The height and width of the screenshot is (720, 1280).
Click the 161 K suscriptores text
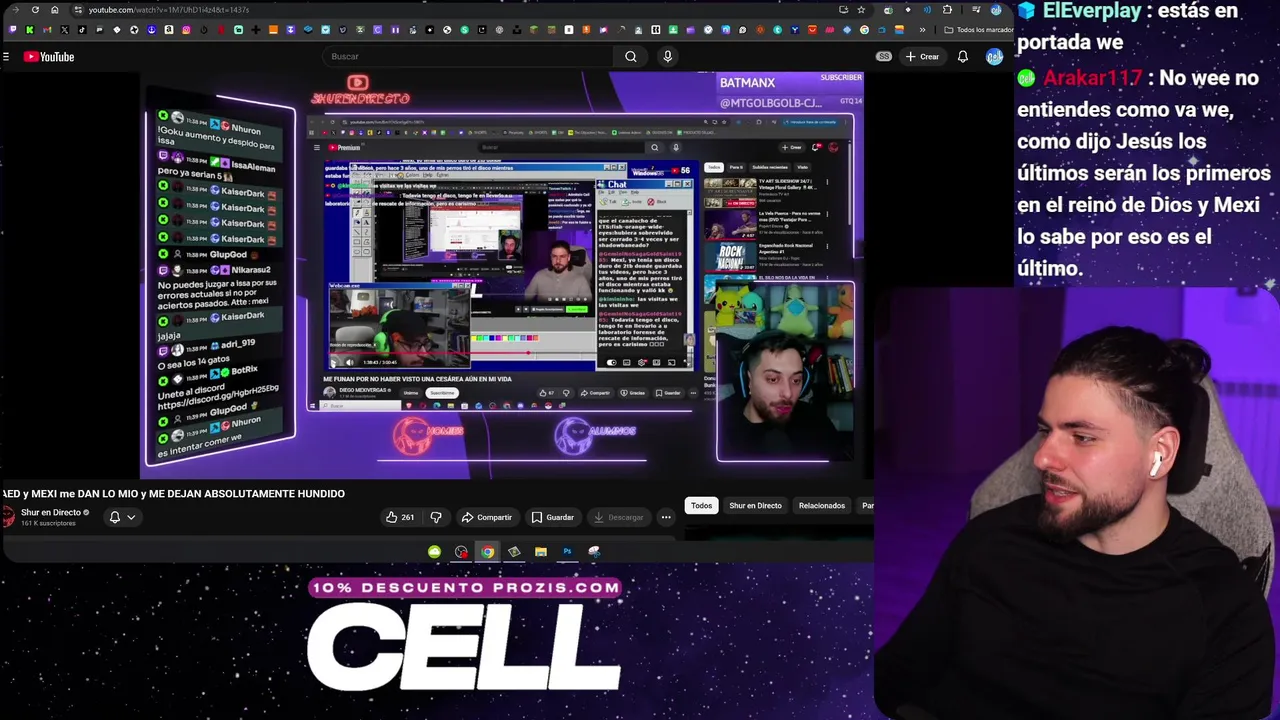tap(48, 523)
